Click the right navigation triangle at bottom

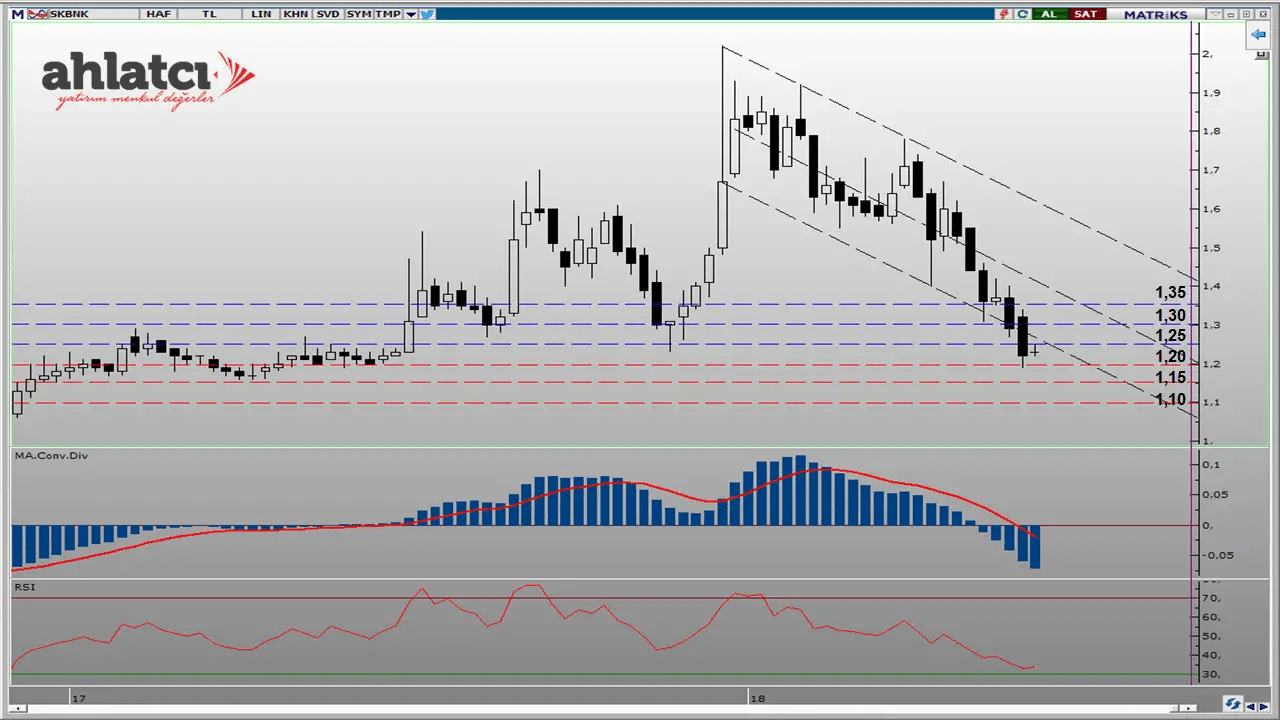[x=1264, y=707]
